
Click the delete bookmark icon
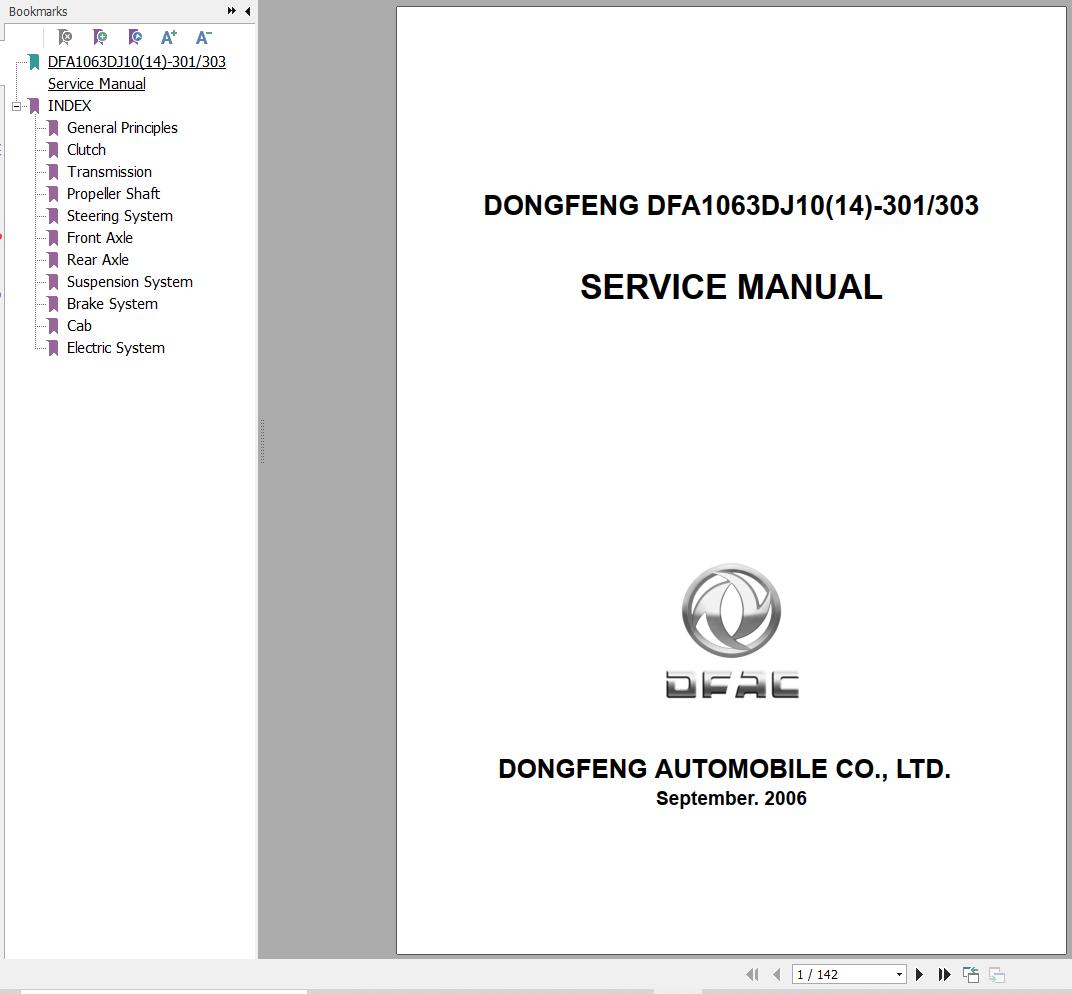click(65, 37)
